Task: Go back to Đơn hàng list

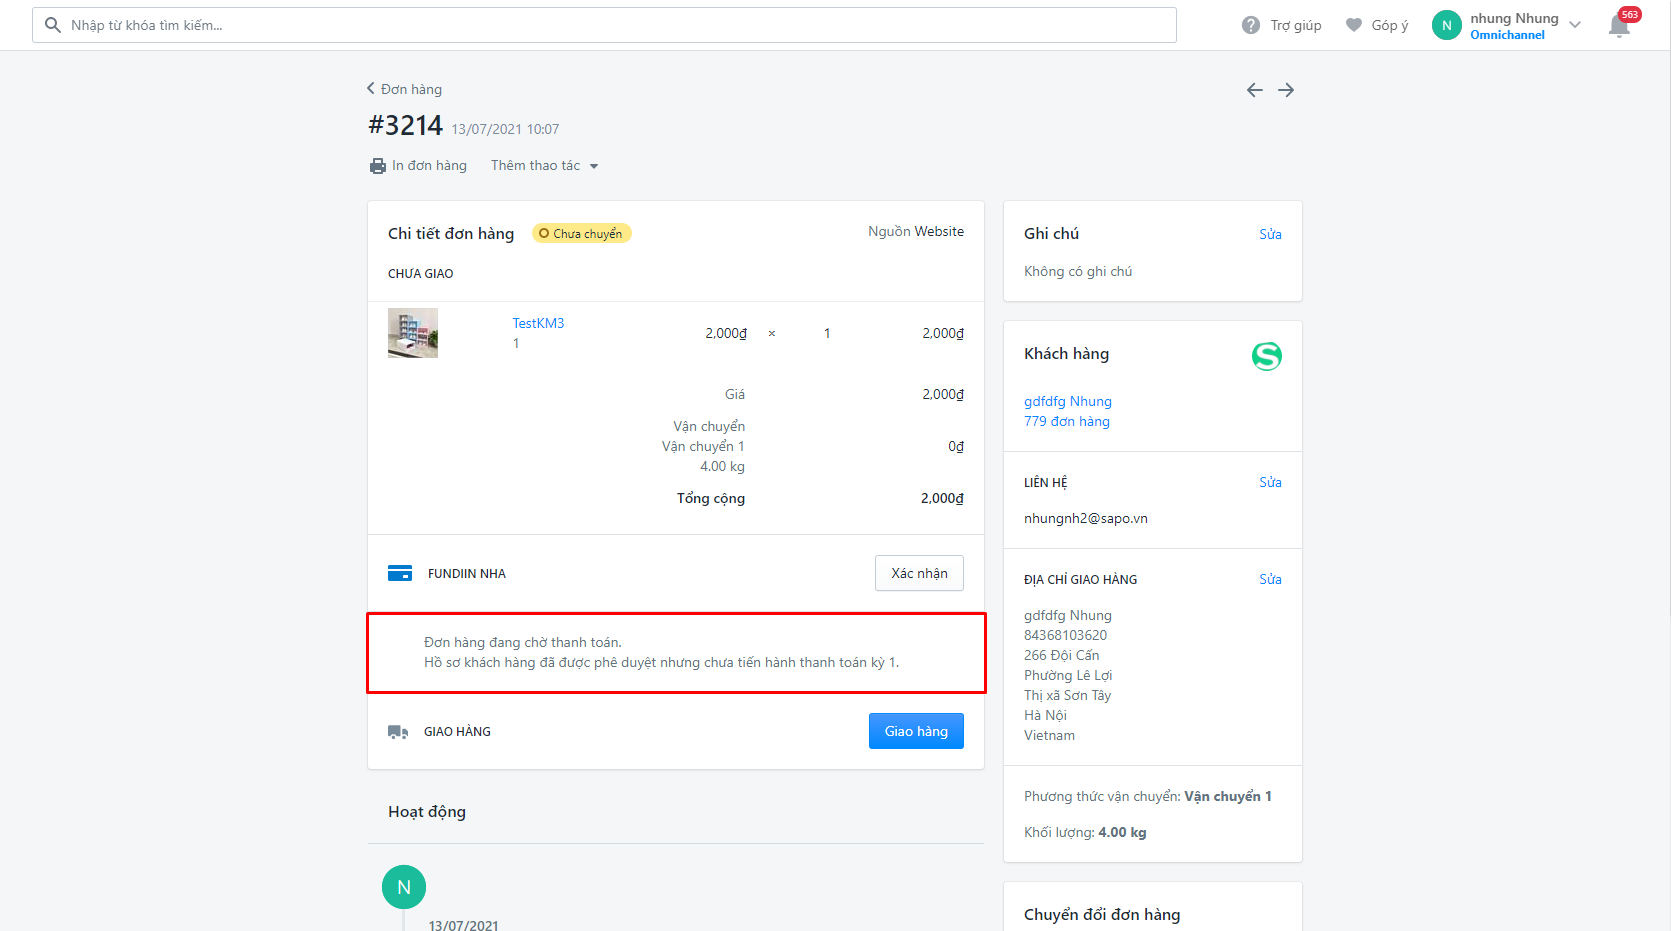Action: click(405, 89)
